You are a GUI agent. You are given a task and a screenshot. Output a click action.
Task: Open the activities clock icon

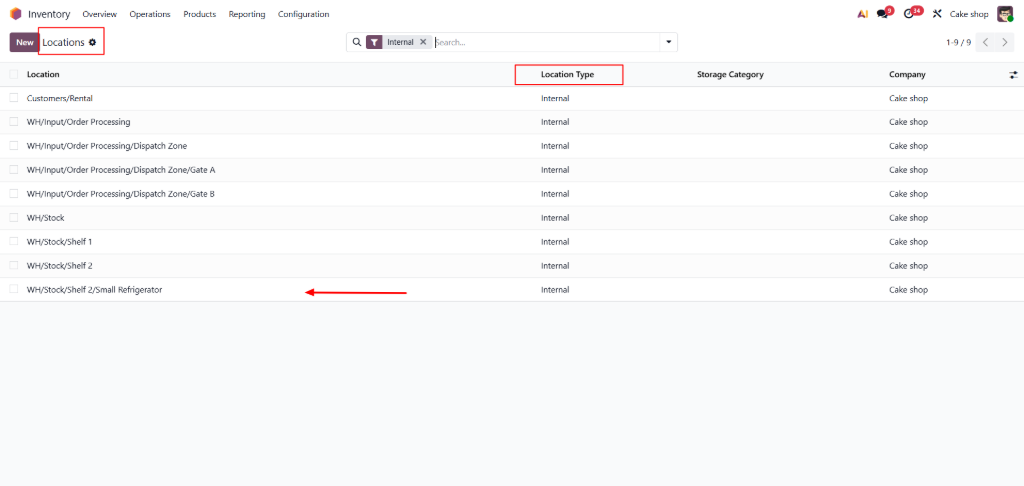click(x=909, y=14)
